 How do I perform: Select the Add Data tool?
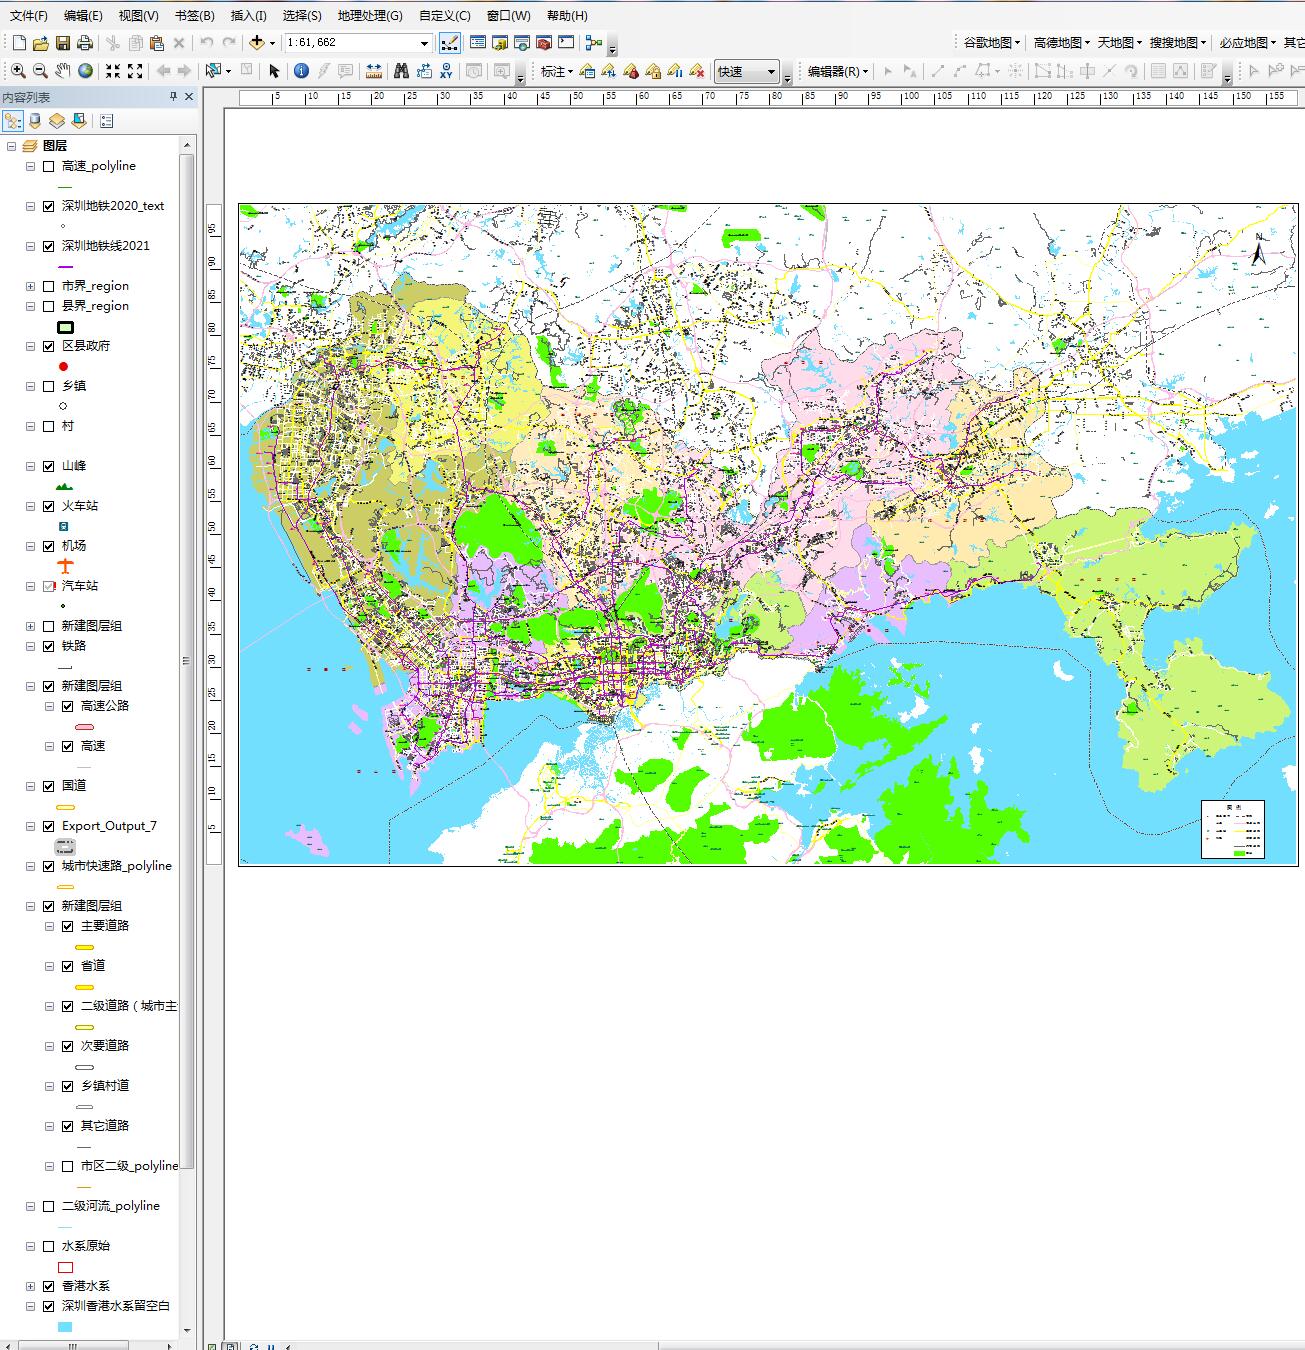[x=258, y=43]
